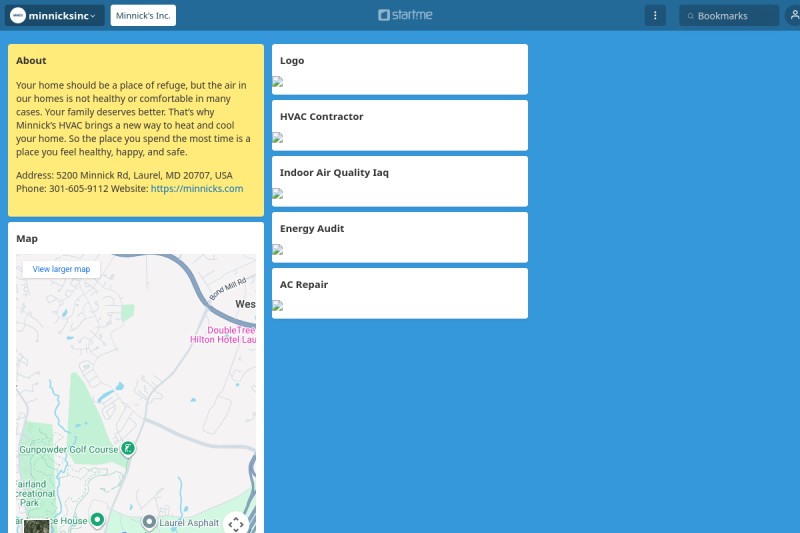This screenshot has width=800, height=533.
Task: Click the minnicksinc avatar logo
Action: 18,15
